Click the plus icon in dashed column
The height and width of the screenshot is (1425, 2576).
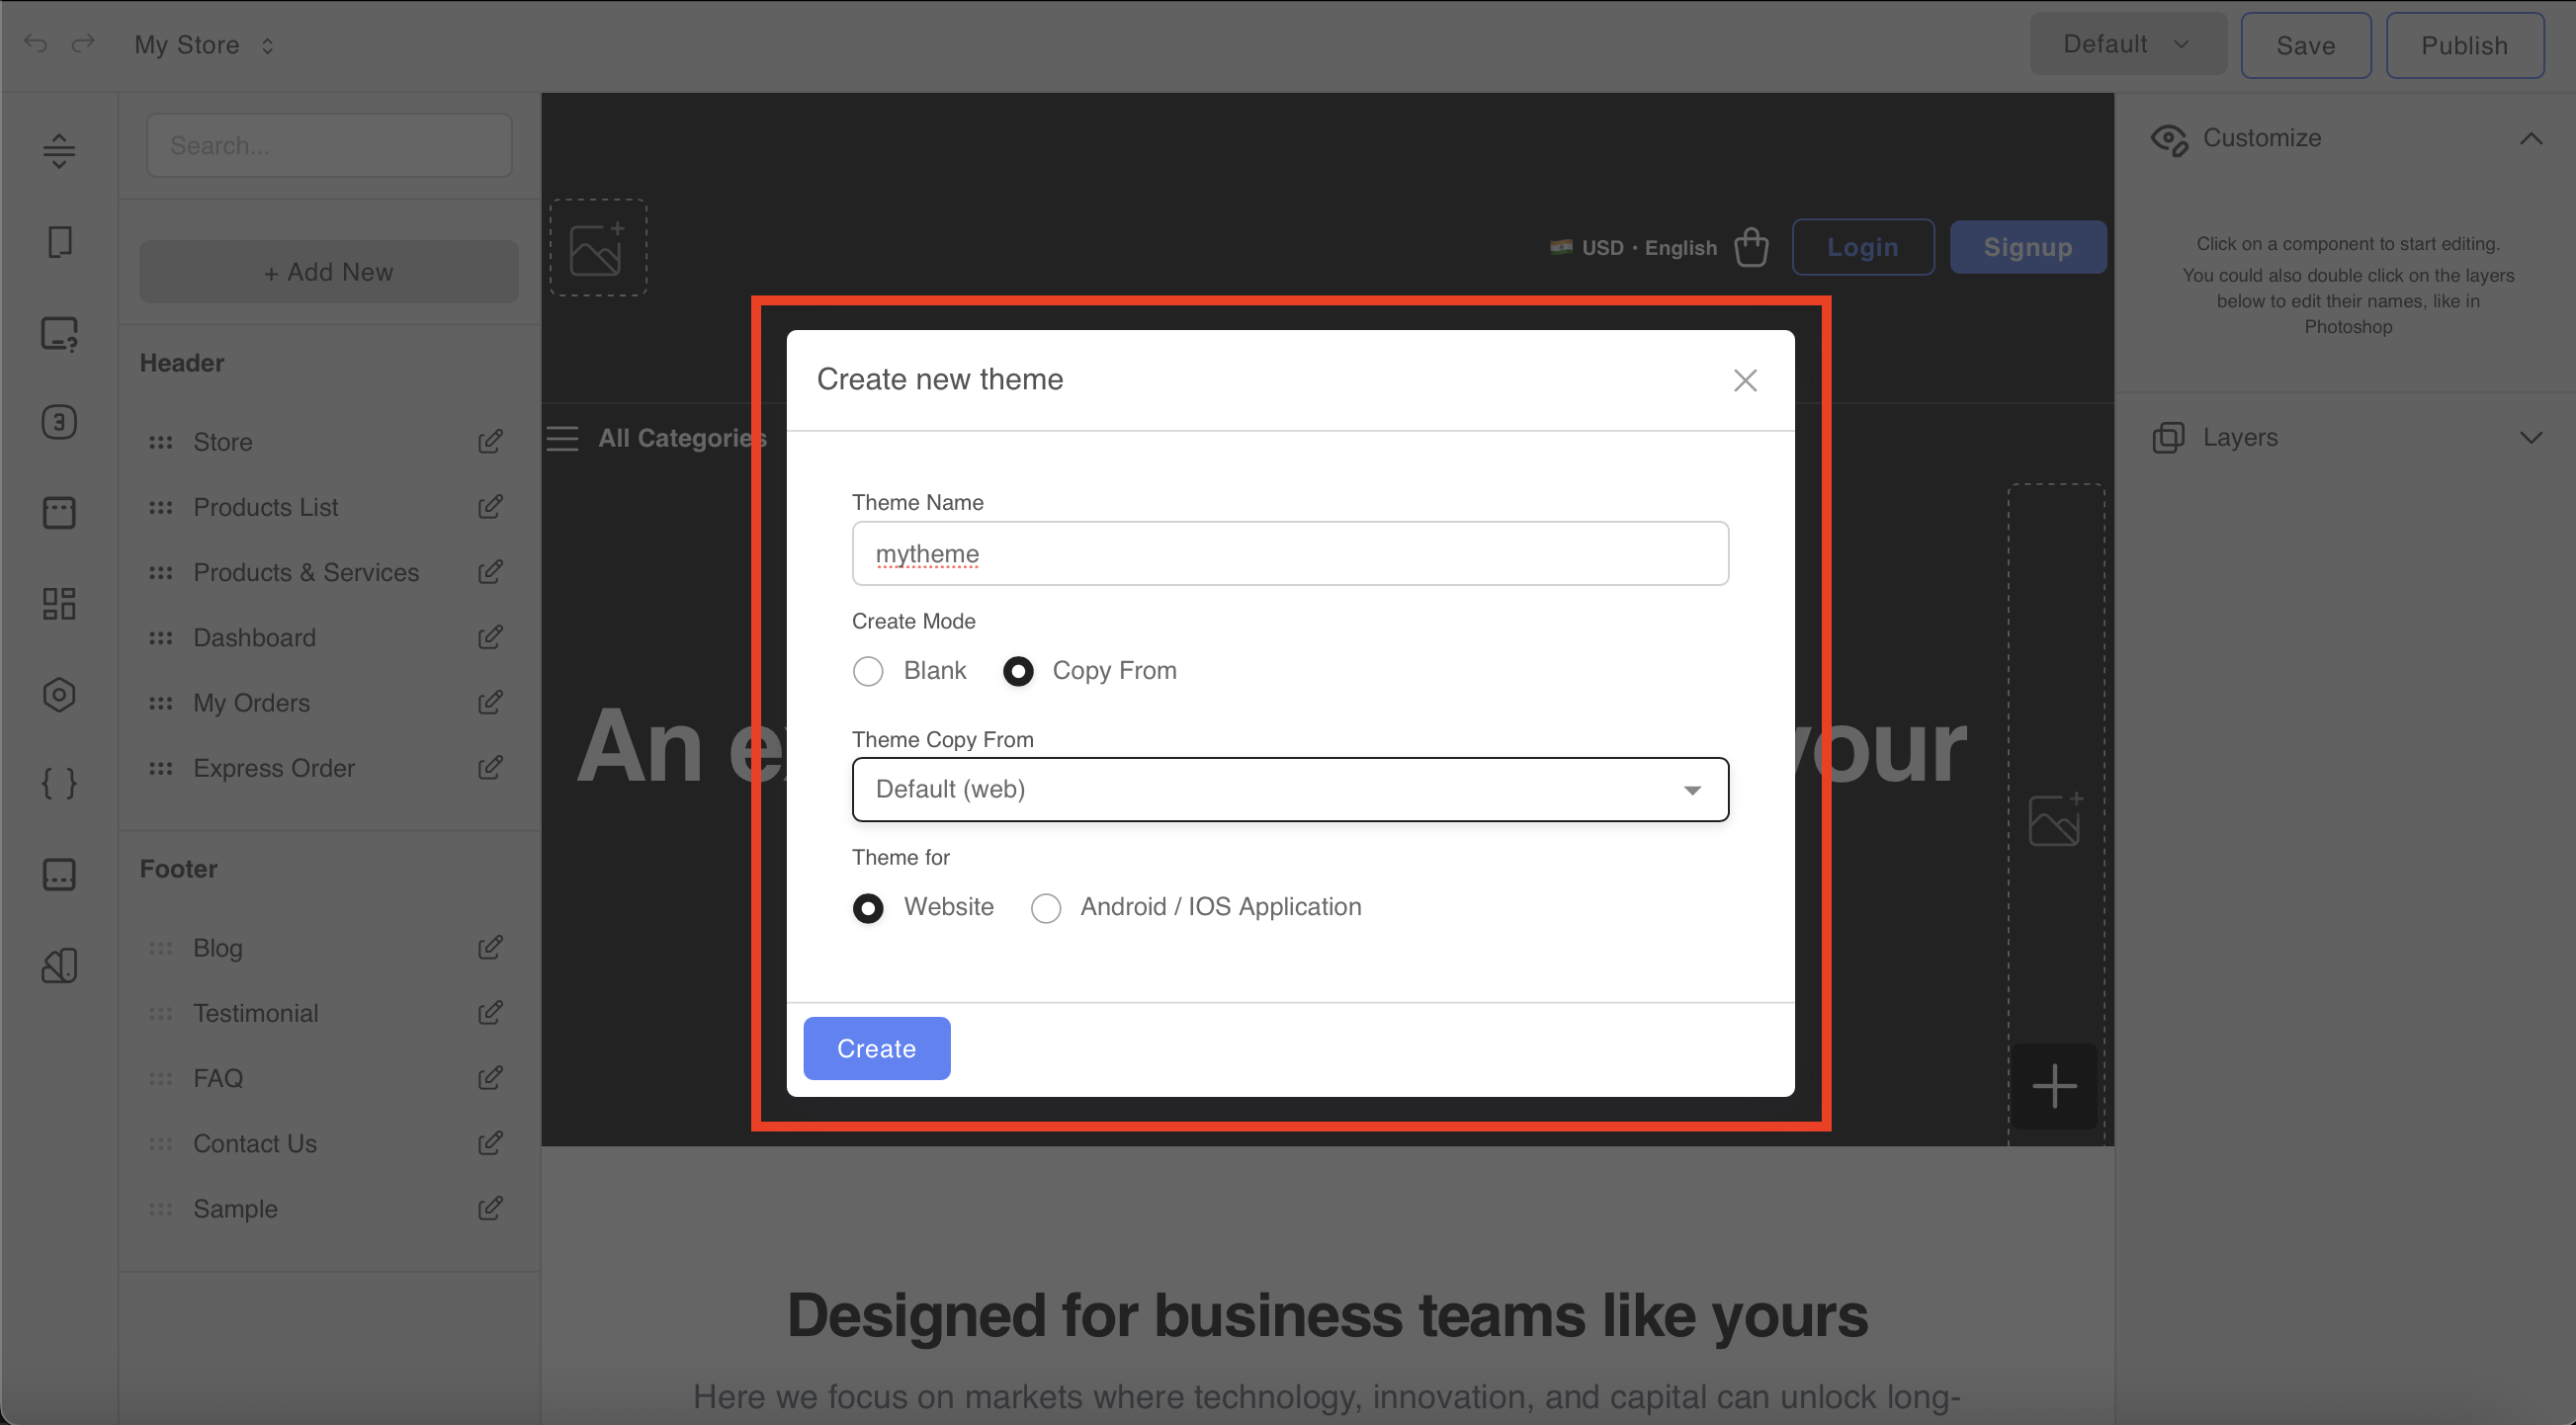[2054, 1086]
